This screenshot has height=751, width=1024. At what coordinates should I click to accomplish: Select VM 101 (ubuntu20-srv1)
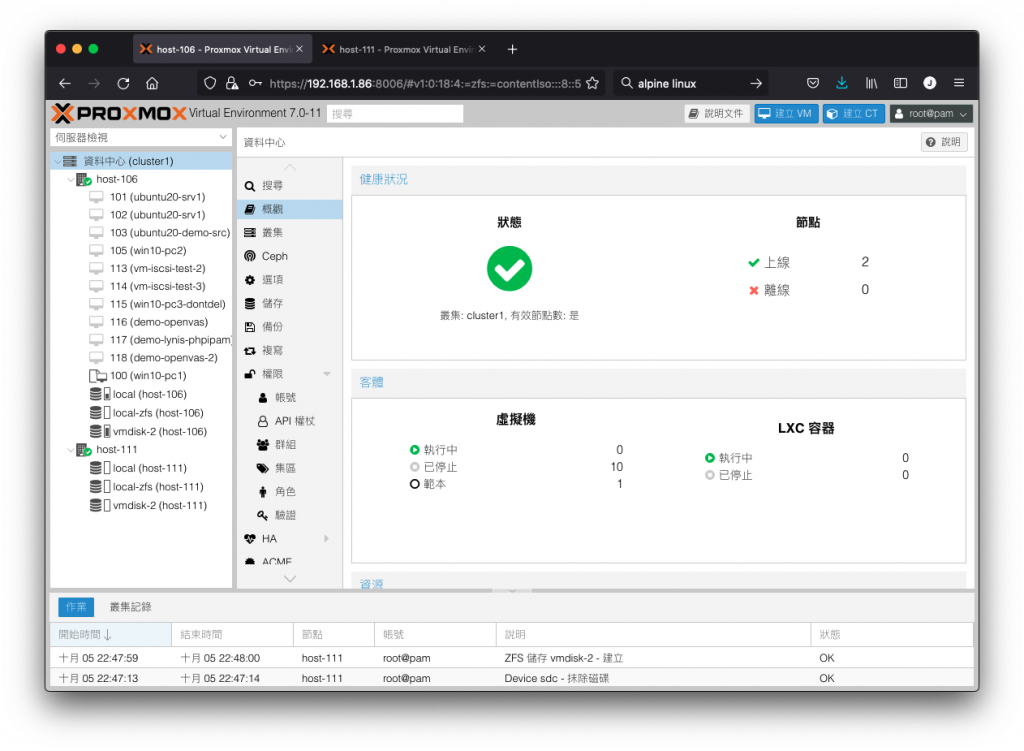coord(141,197)
